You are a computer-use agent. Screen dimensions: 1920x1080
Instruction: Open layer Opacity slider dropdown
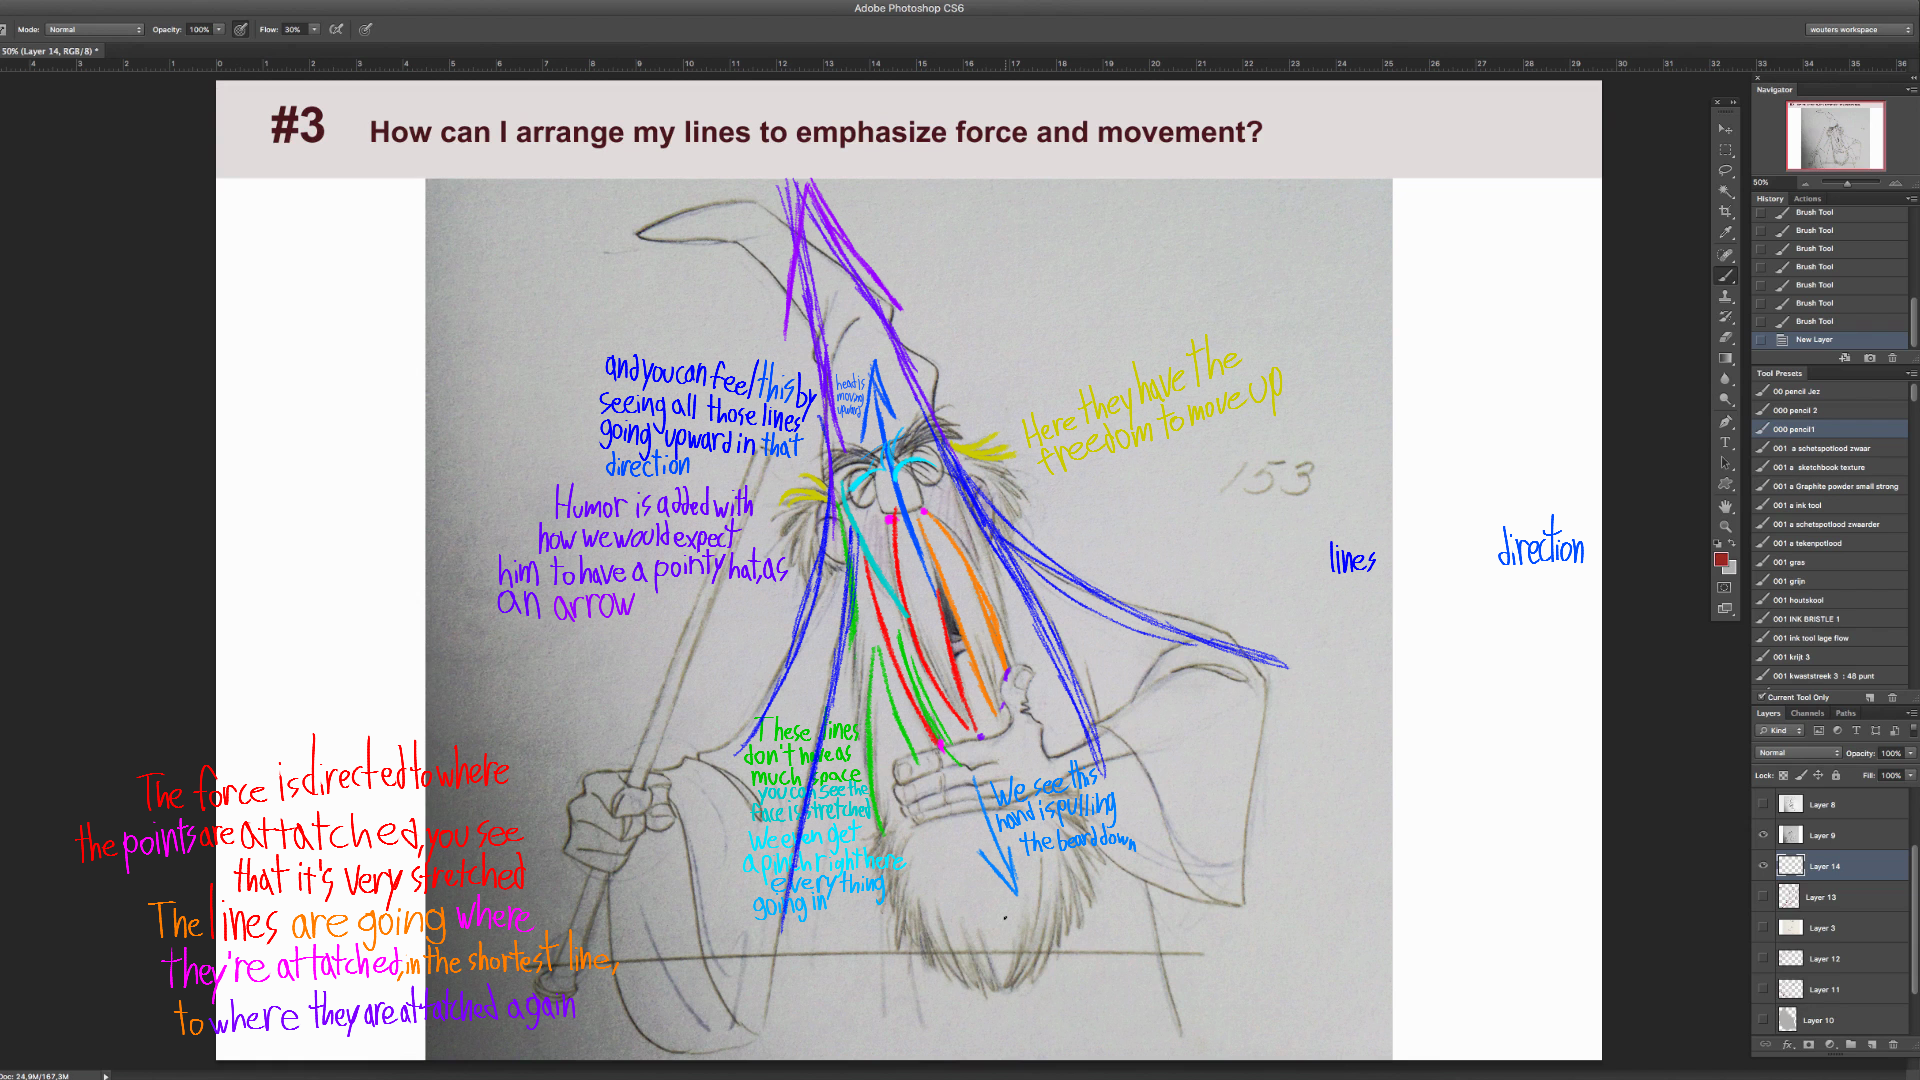[x=1910, y=753]
